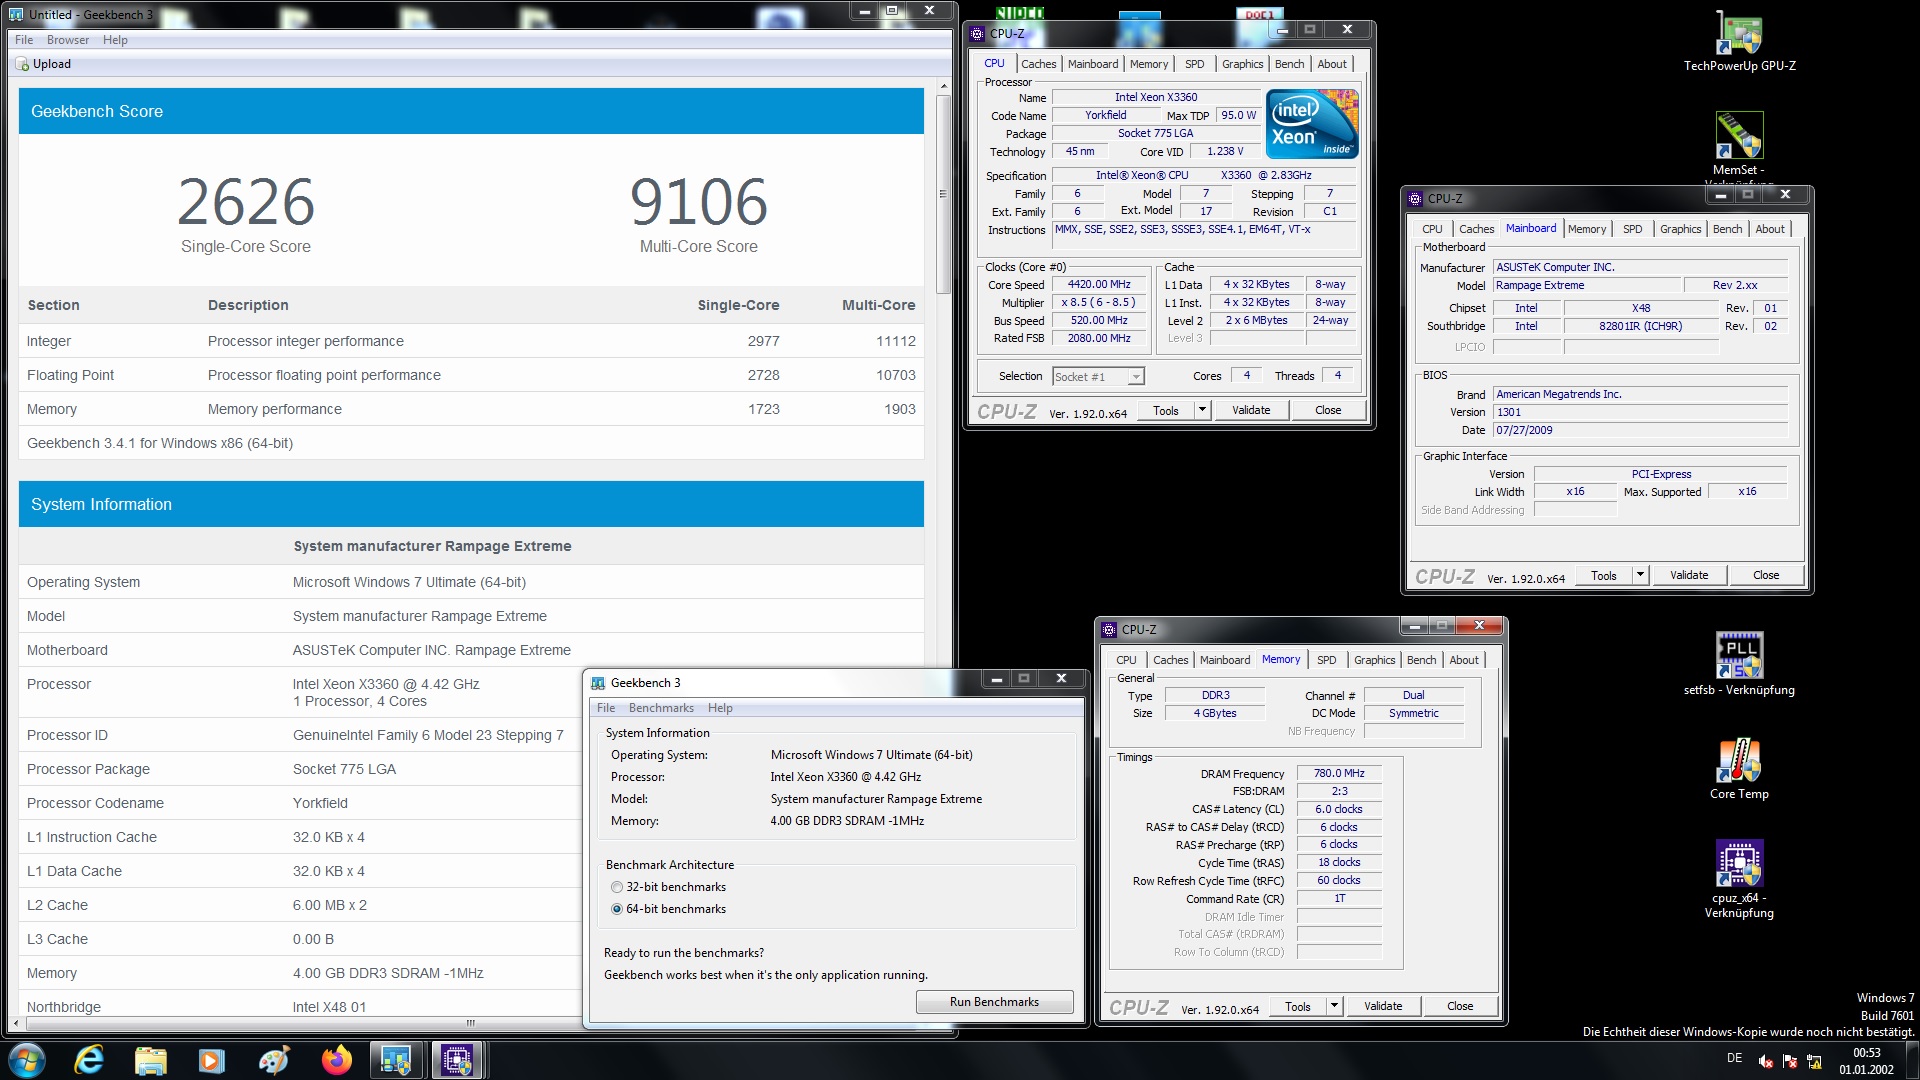
Task: Click the Untitled - Geekbench 3 title icon
Action: [x=16, y=14]
